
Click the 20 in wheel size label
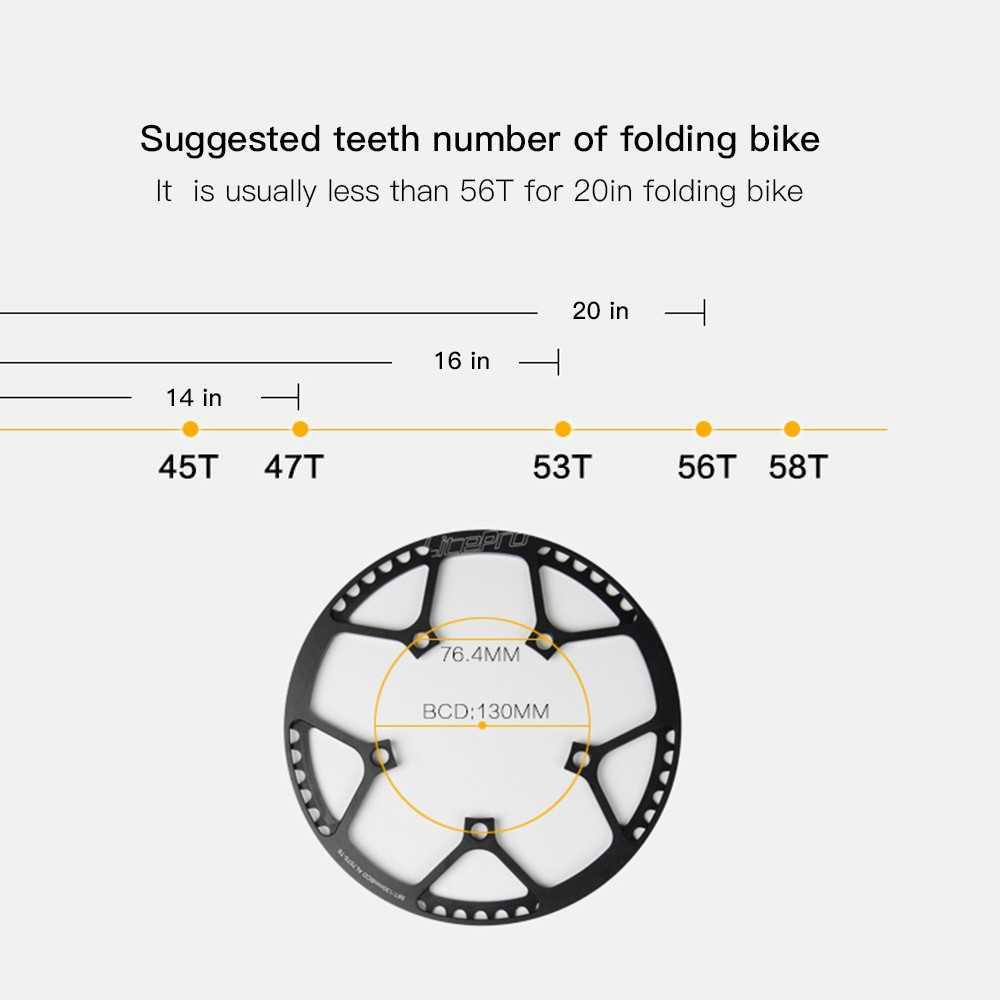pos(600,311)
